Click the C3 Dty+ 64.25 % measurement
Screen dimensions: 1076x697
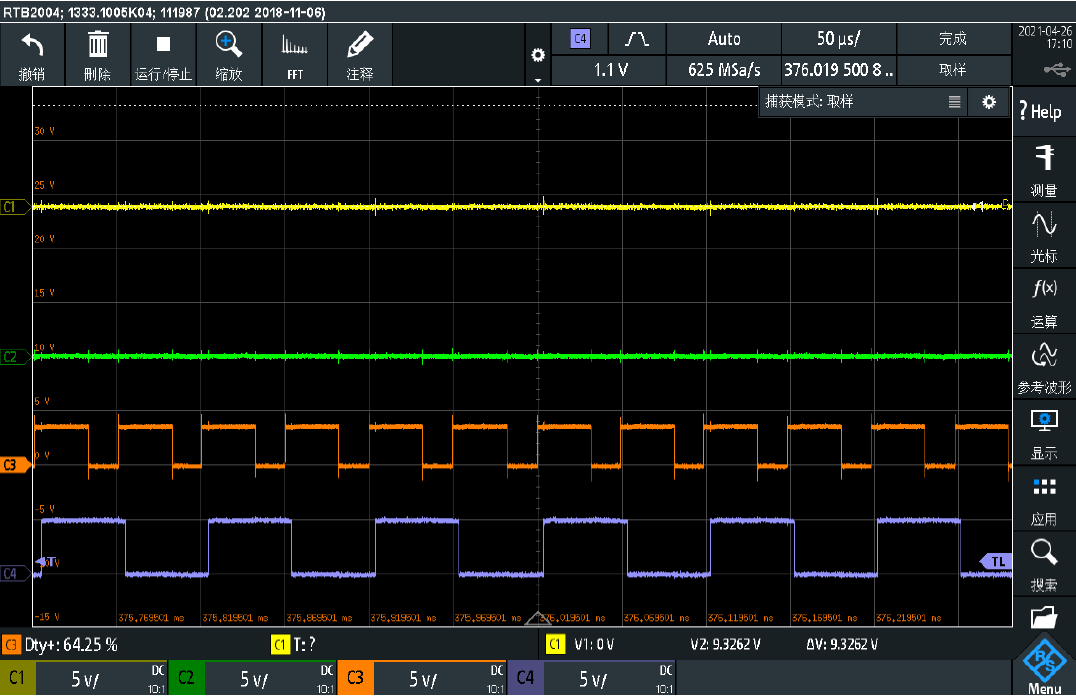point(71,645)
